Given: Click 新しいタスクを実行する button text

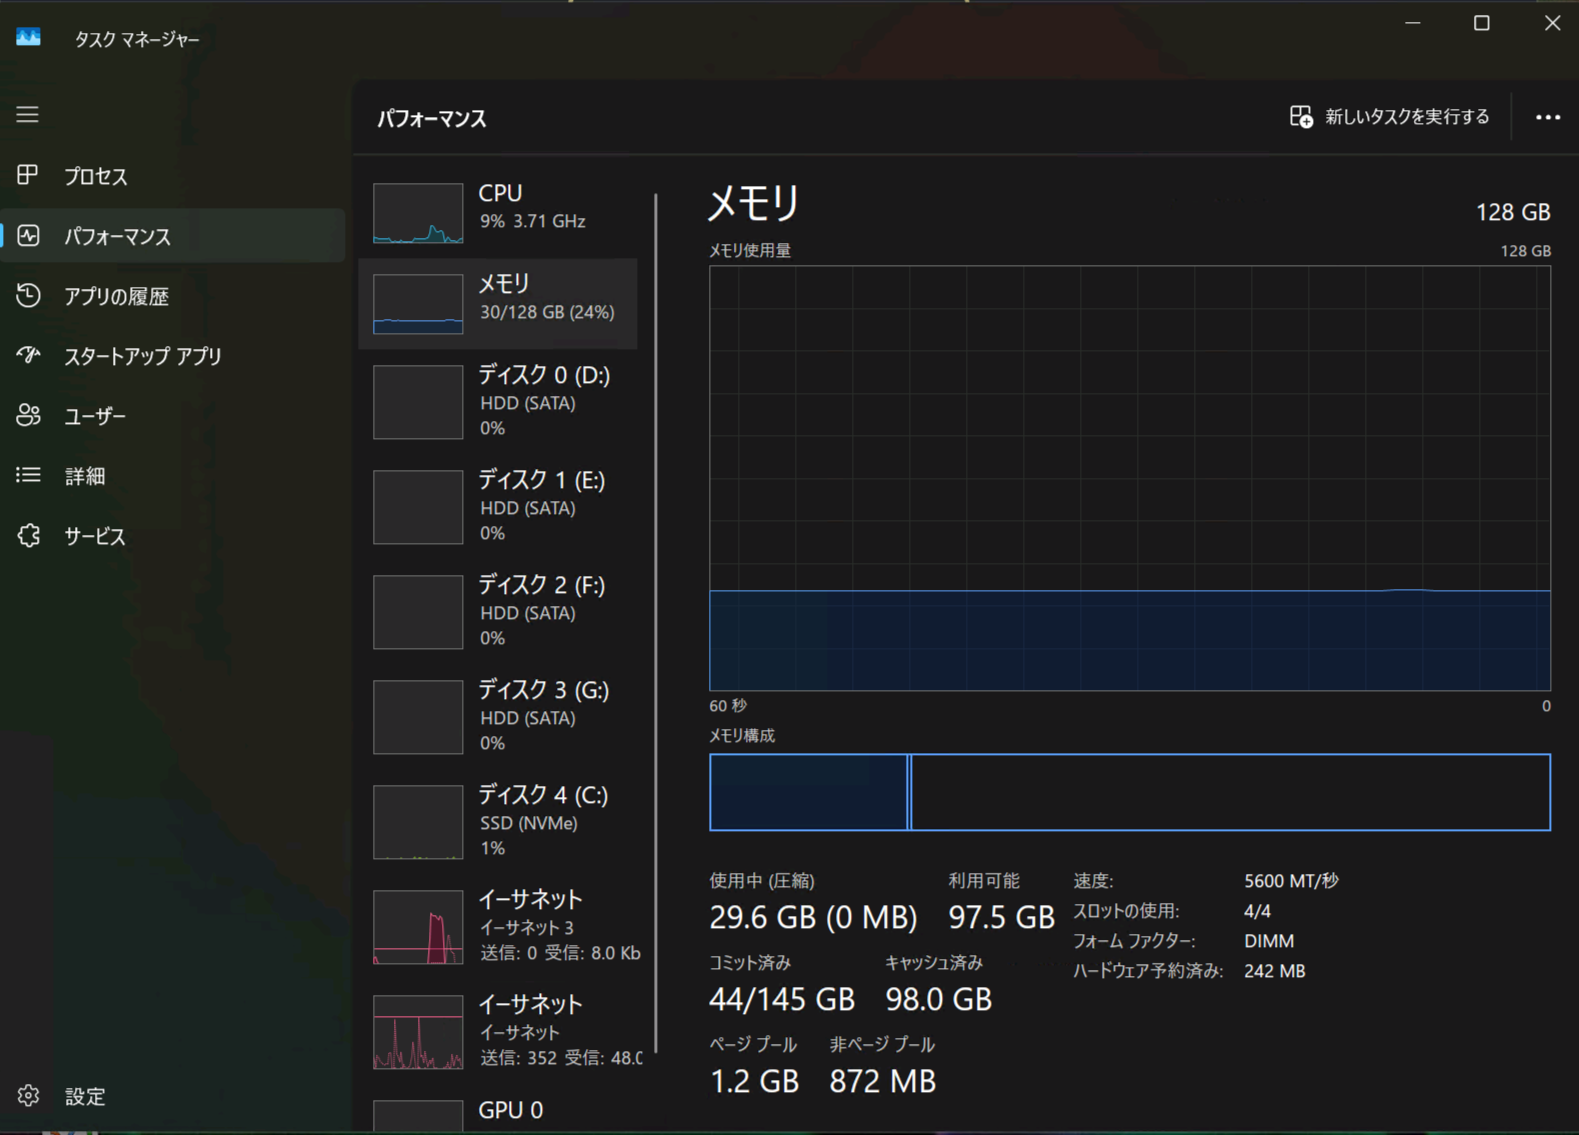Looking at the screenshot, I should [x=1406, y=117].
